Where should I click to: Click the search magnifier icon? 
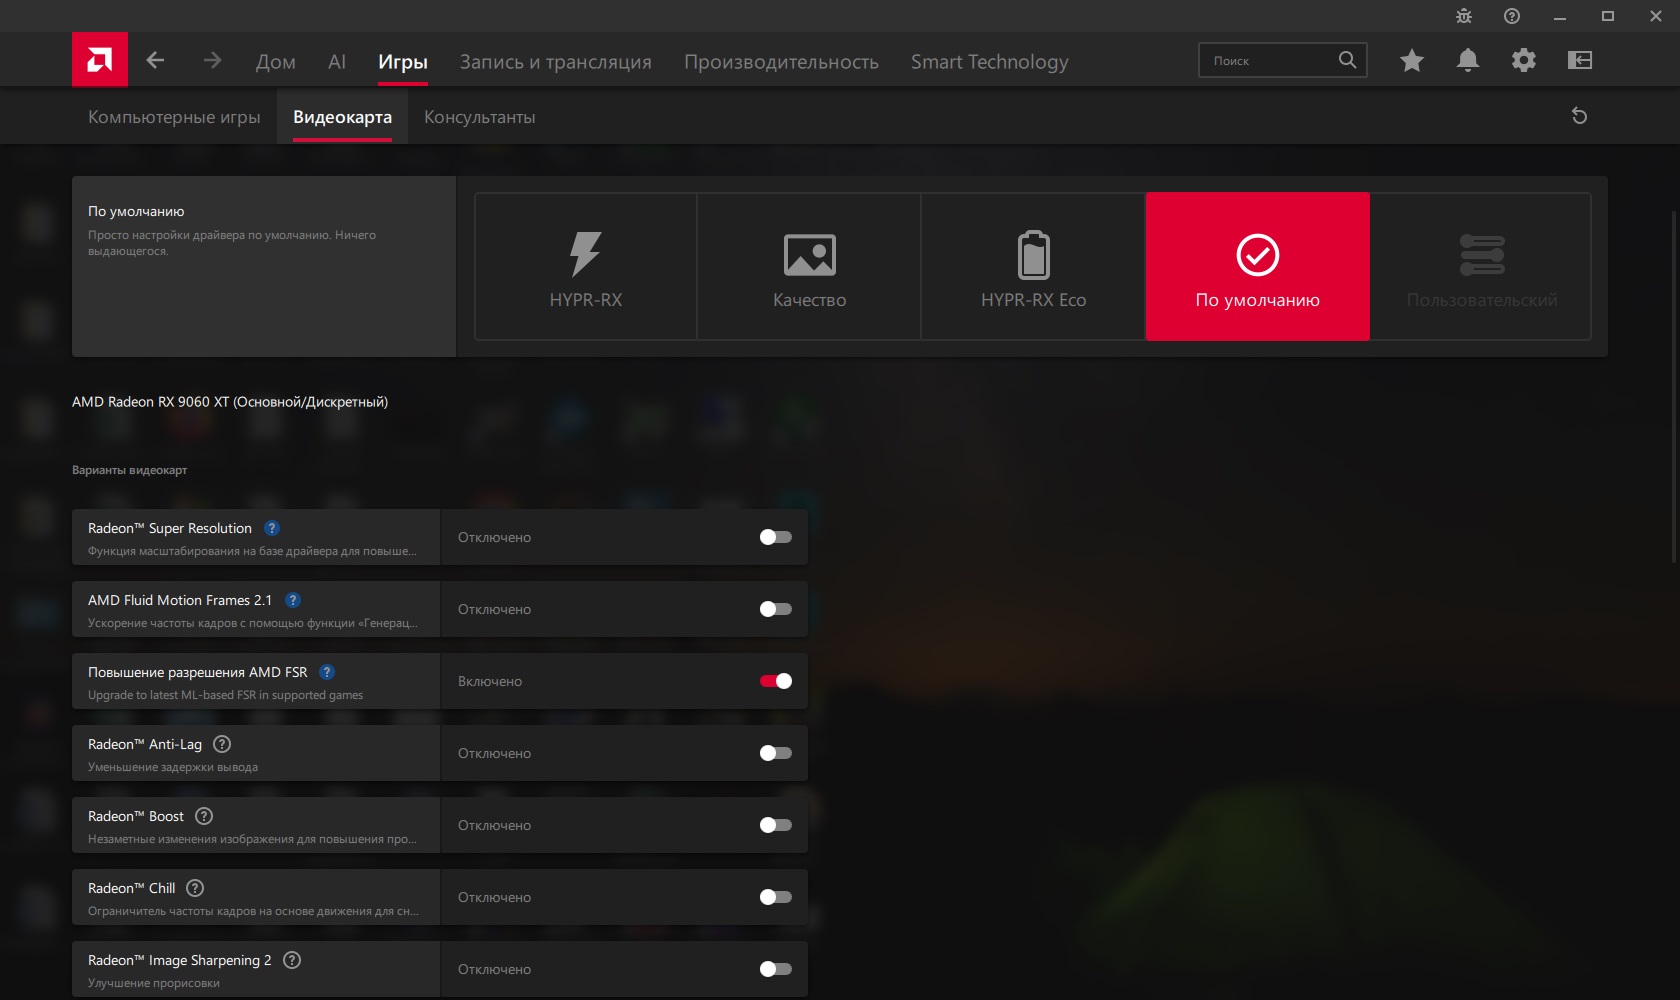coord(1348,60)
